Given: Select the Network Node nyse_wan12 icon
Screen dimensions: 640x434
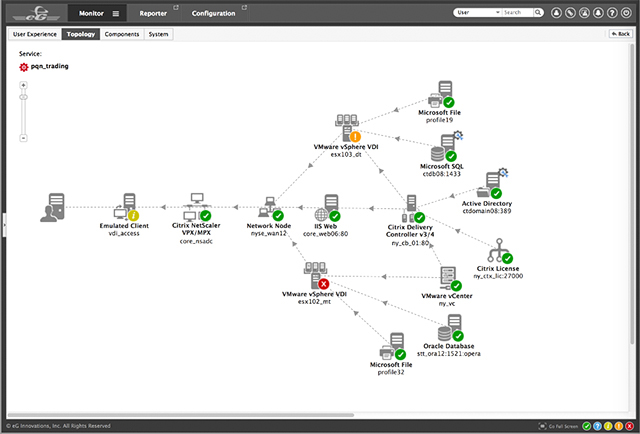Looking at the screenshot, I should click(270, 208).
